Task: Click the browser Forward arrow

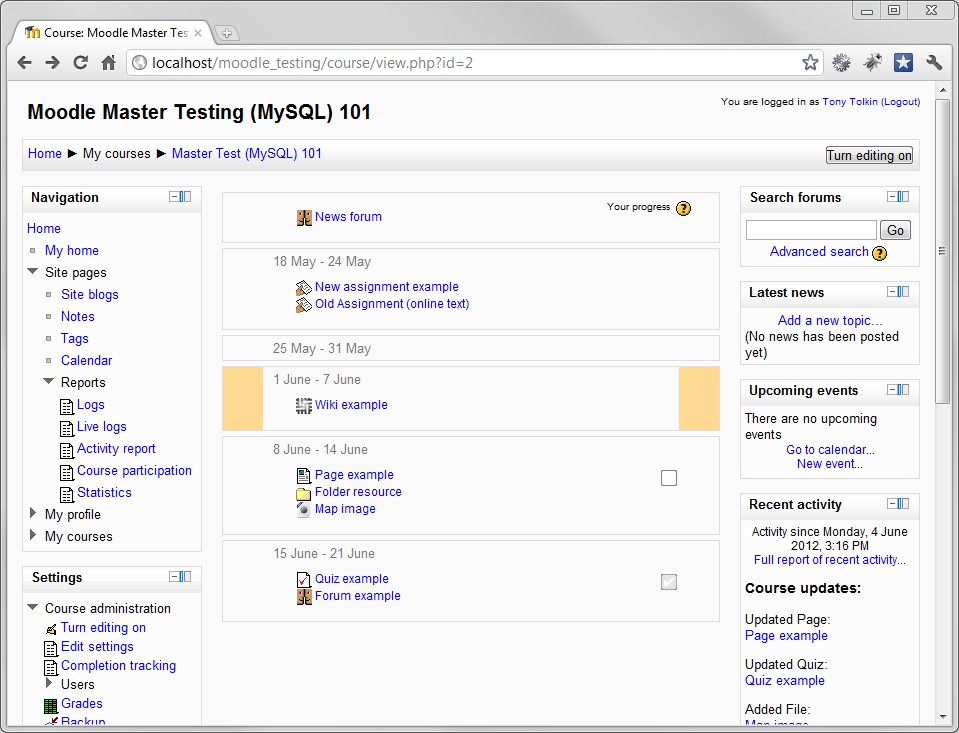Action: coord(53,62)
